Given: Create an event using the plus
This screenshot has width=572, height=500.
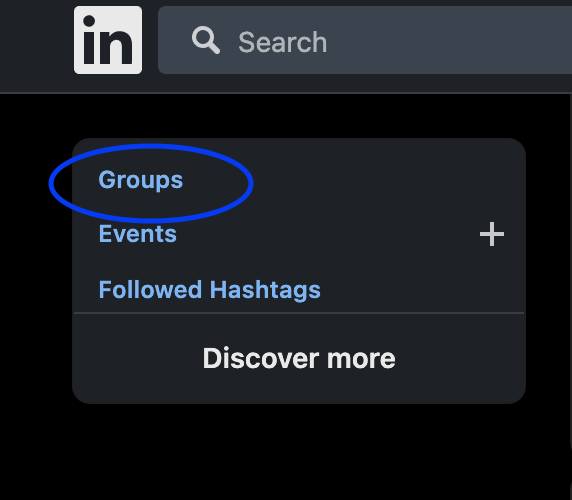Looking at the screenshot, I should (492, 234).
